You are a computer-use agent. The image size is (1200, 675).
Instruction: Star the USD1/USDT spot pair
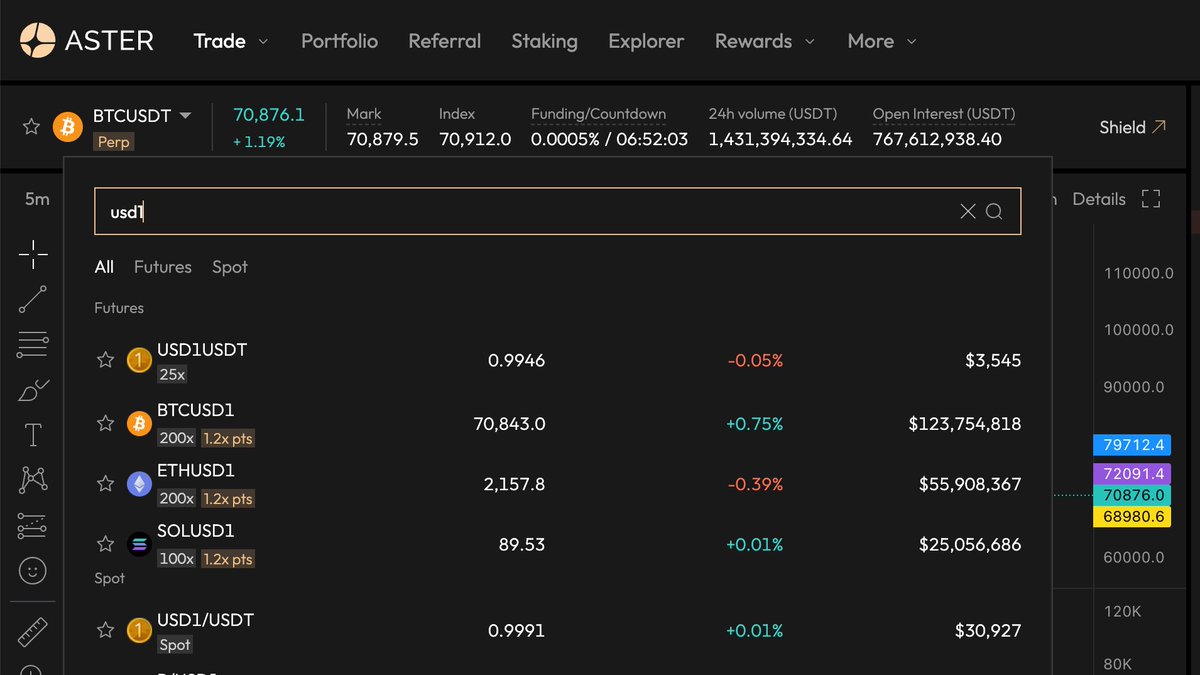pyautogui.click(x=105, y=630)
